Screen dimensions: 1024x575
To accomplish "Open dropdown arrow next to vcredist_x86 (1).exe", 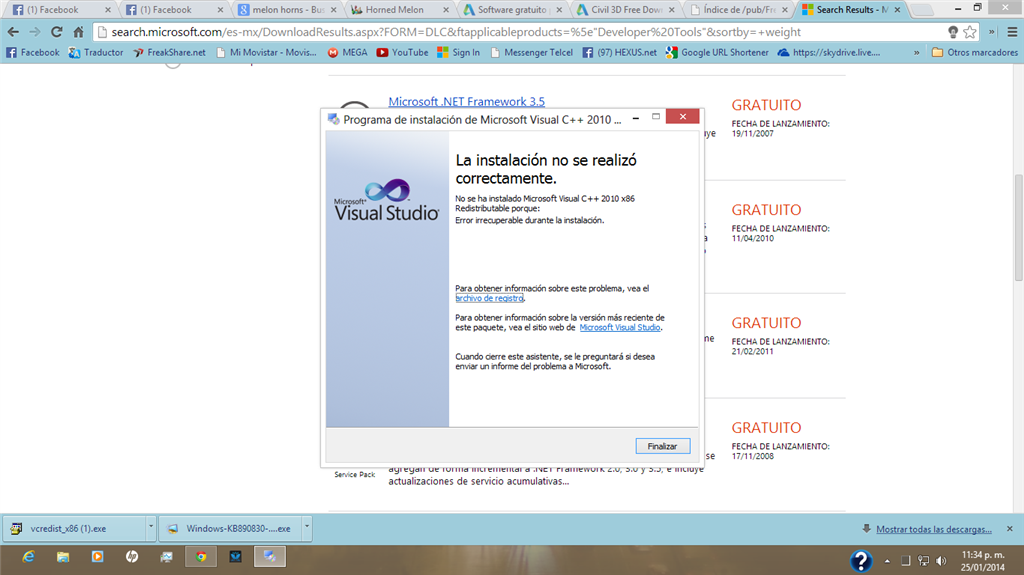I will click(x=151, y=528).
